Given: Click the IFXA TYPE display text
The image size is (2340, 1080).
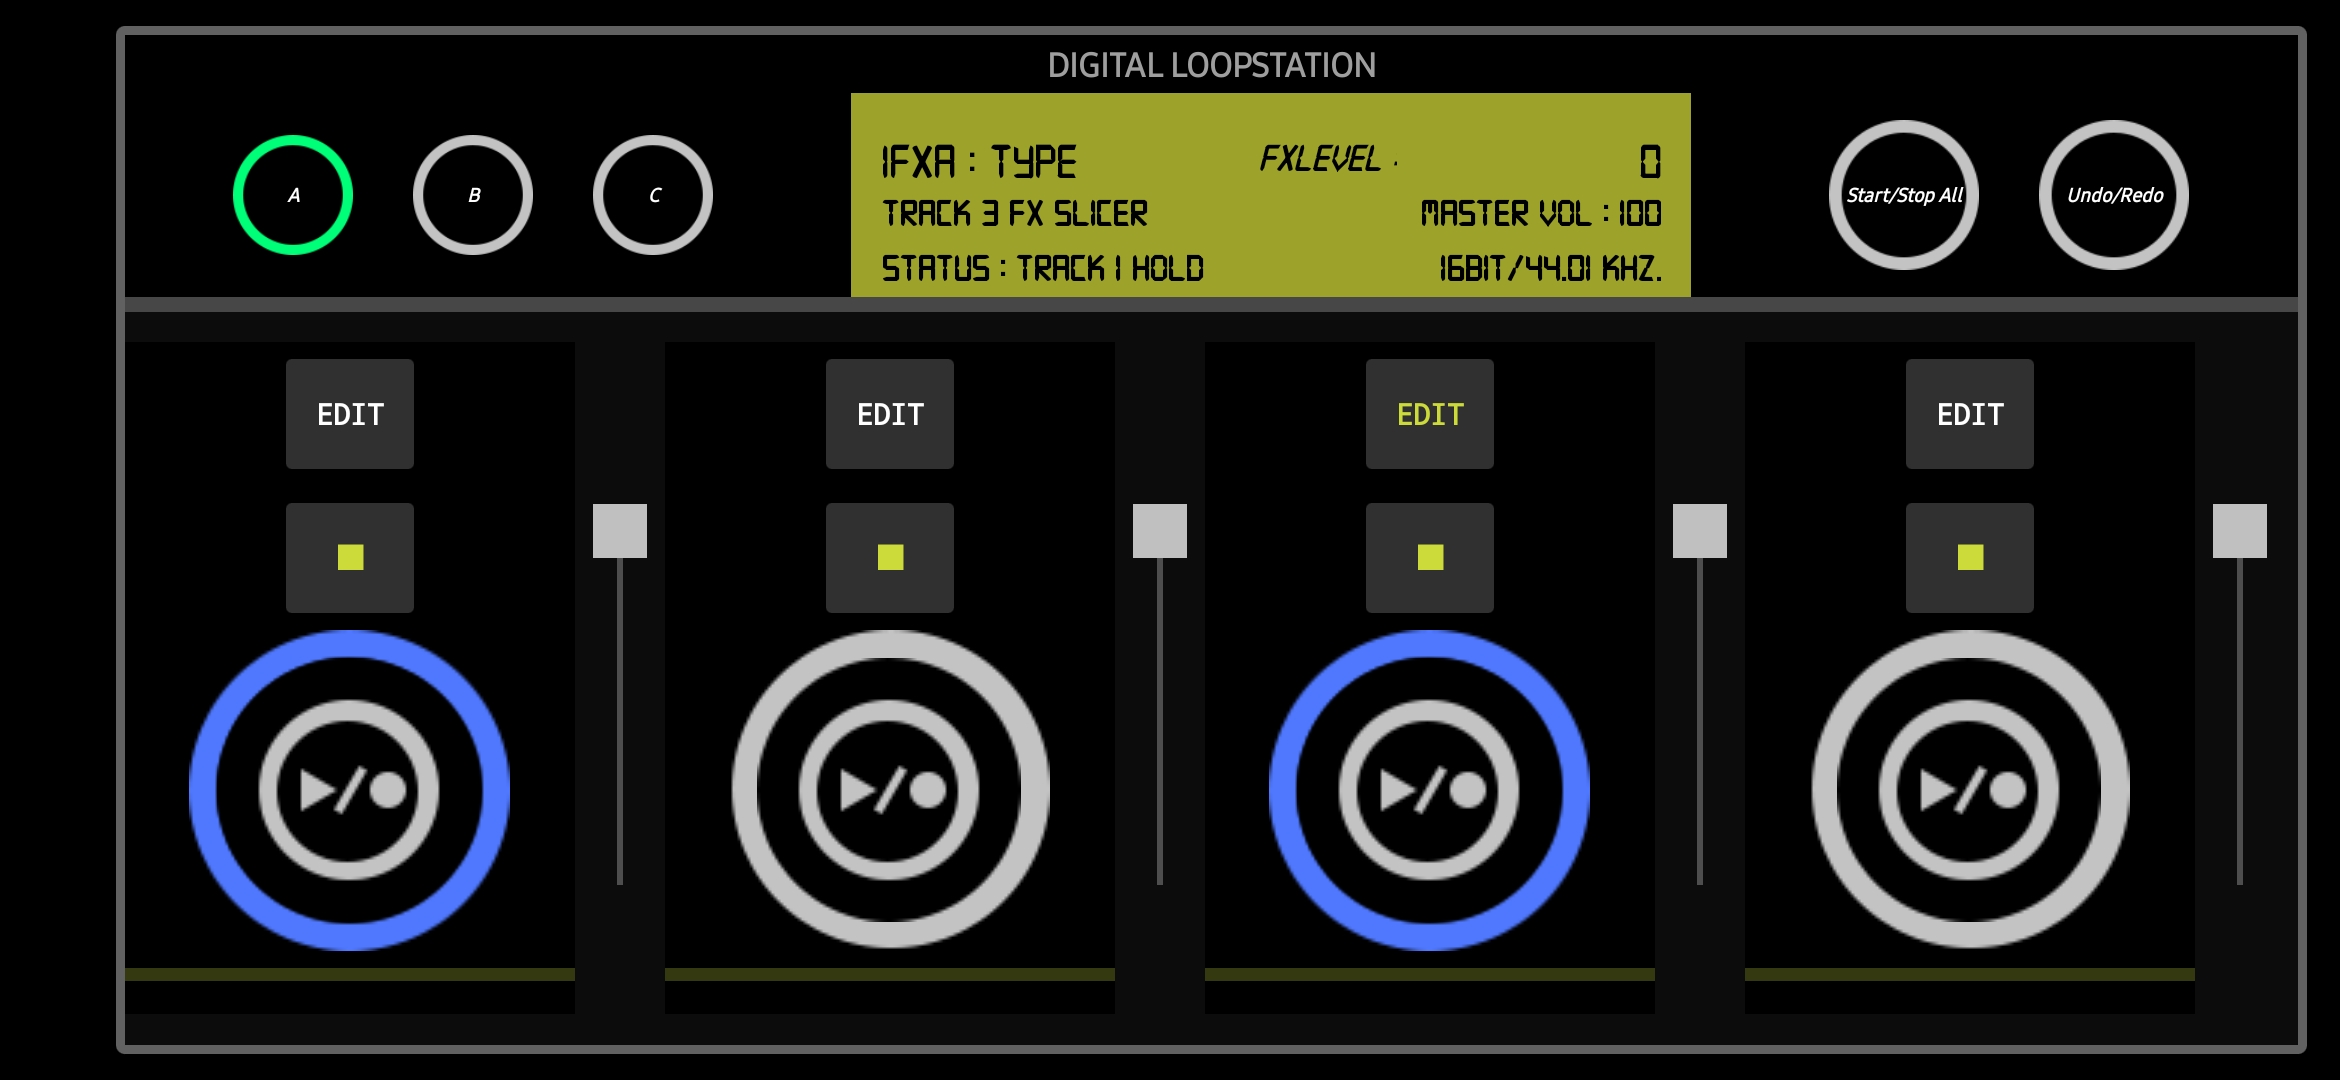Looking at the screenshot, I should pyautogui.click(x=978, y=161).
